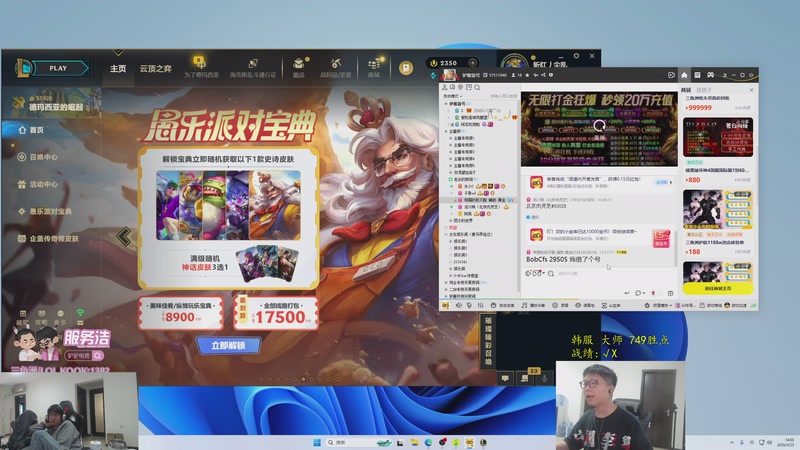Screen dimensions: 800x450
Task: Open the 频道模板 dropdown in YY bottom bar
Action: tap(658, 305)
